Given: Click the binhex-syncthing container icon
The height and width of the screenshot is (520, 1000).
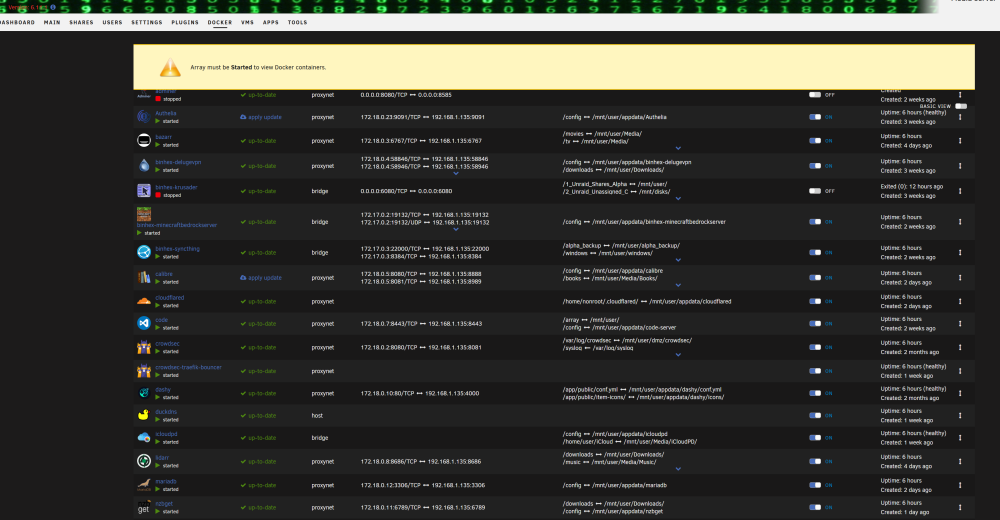Looking at the screenshot, I should (143, 252).
